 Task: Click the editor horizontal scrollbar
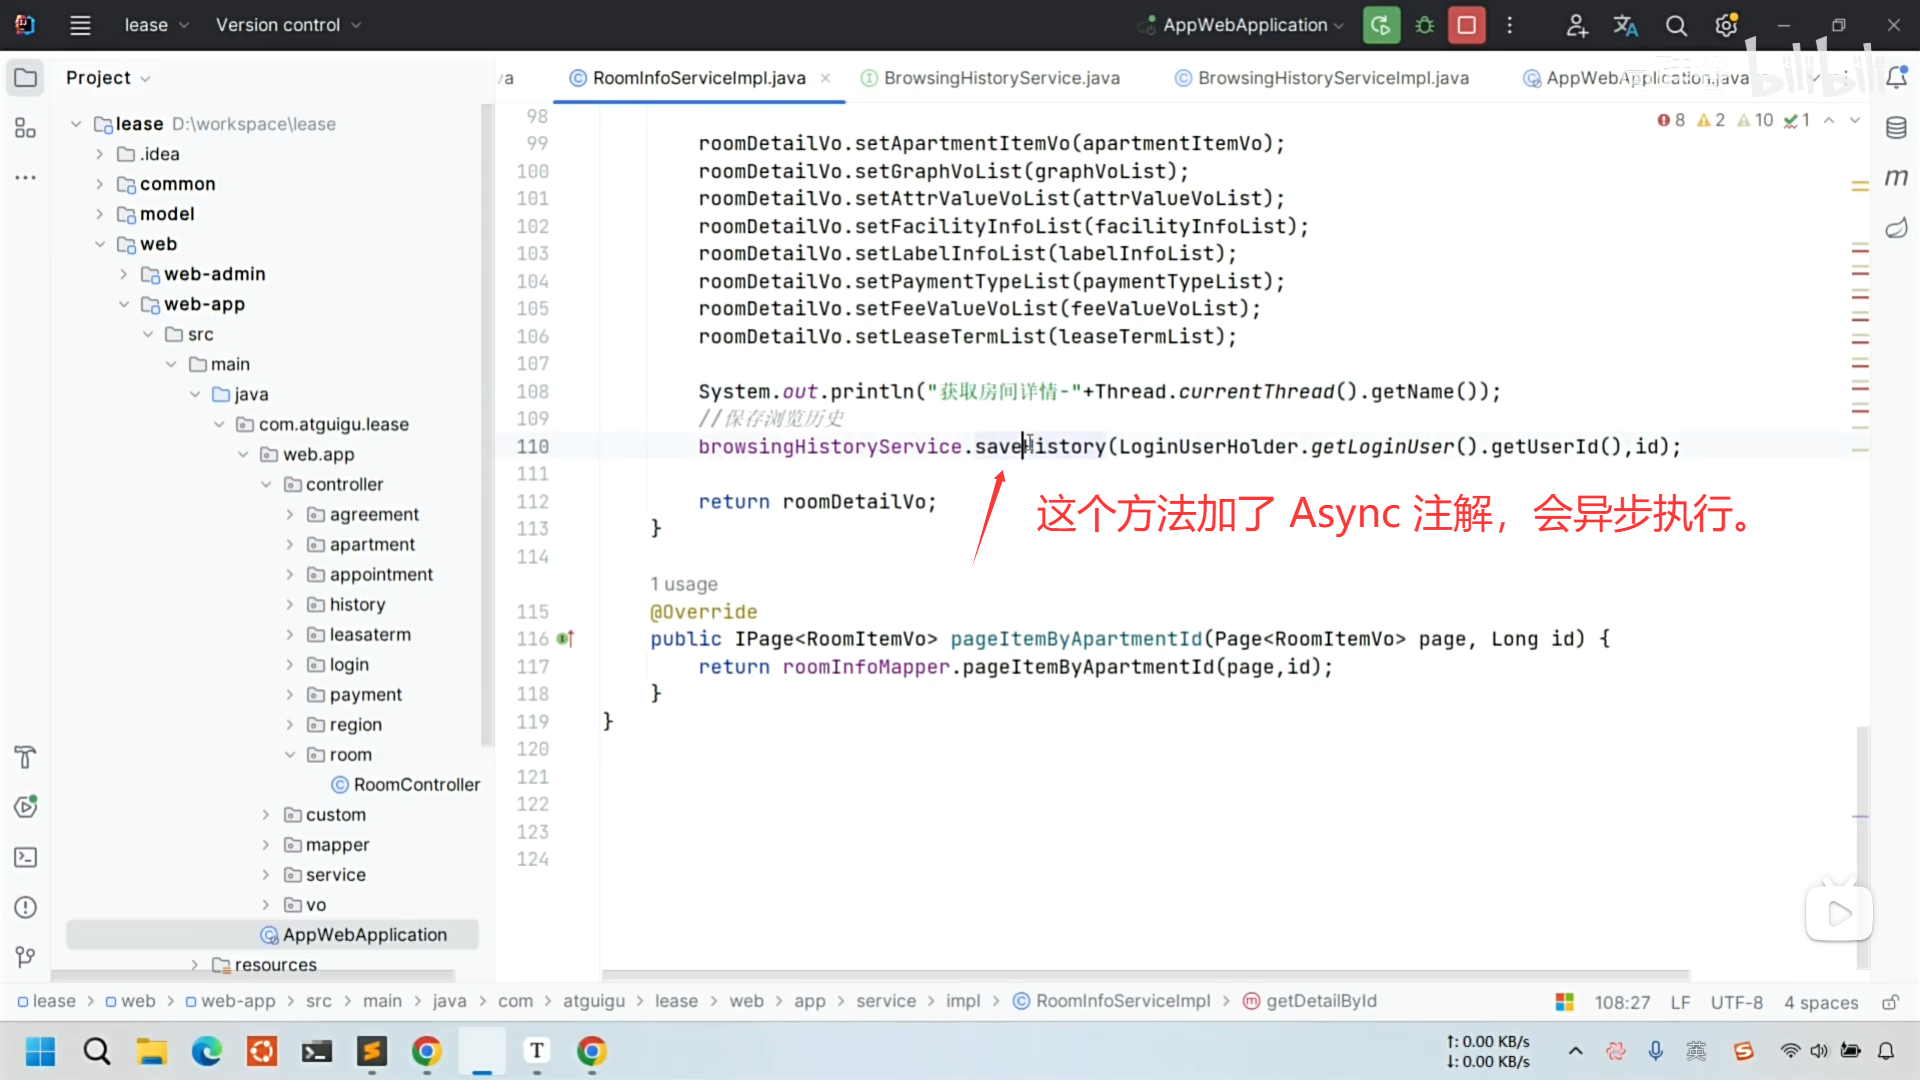point(1145,974)
